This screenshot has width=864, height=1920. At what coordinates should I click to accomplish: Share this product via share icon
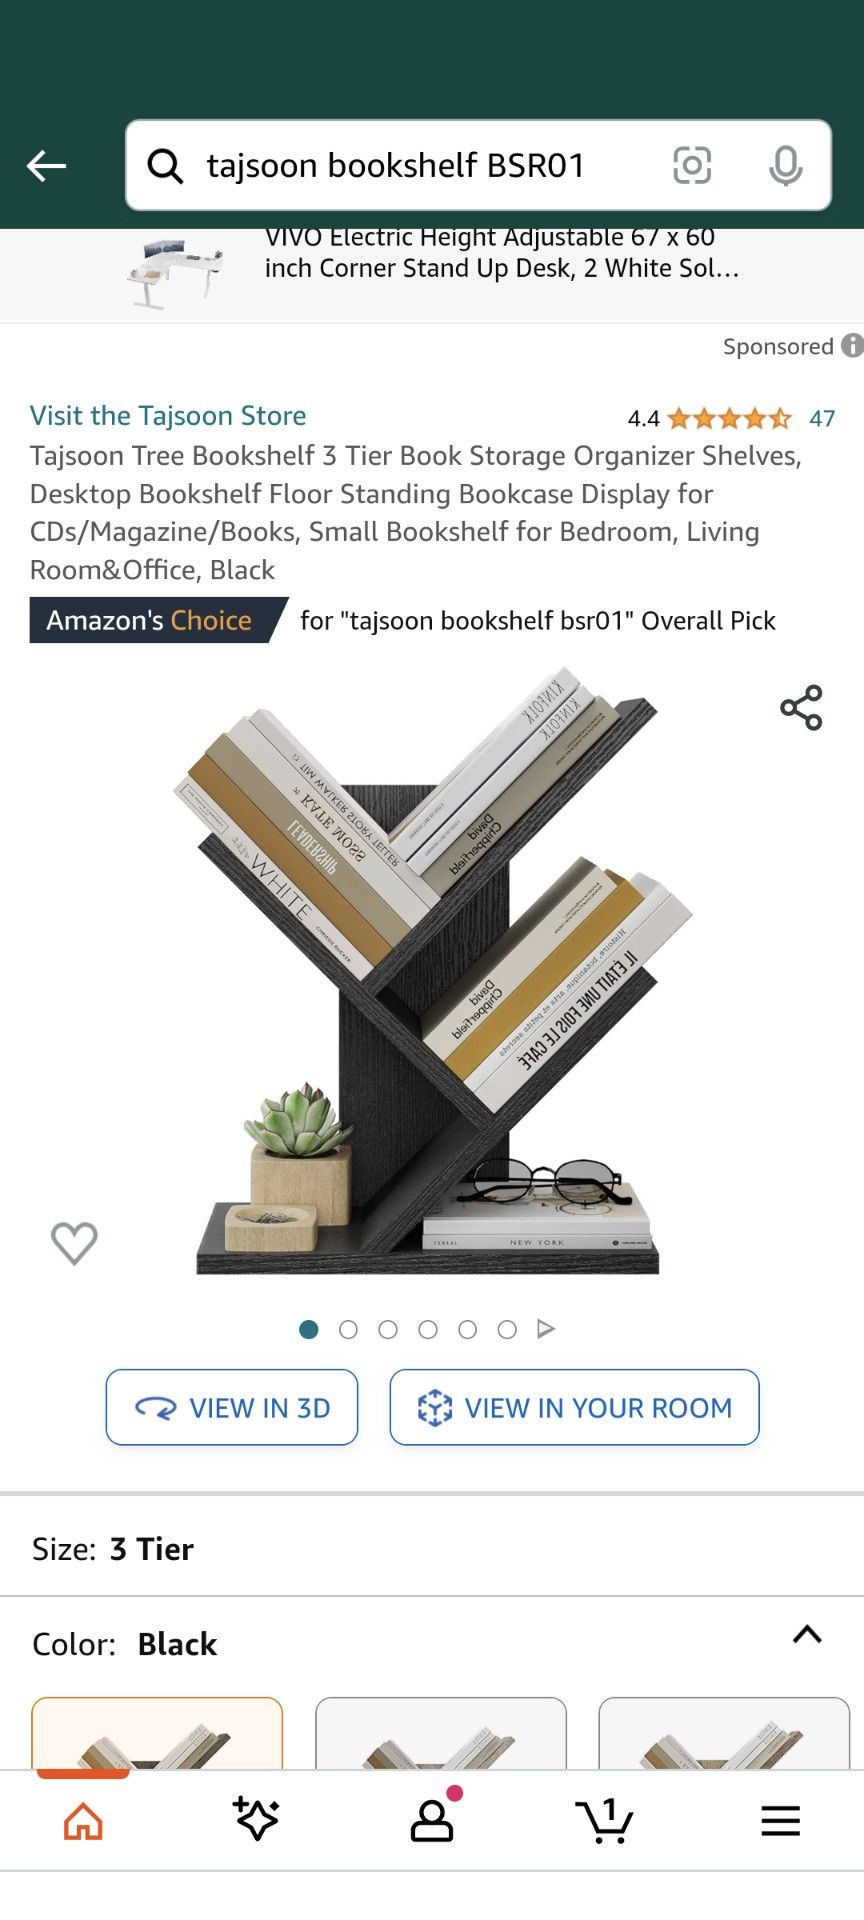801,708
